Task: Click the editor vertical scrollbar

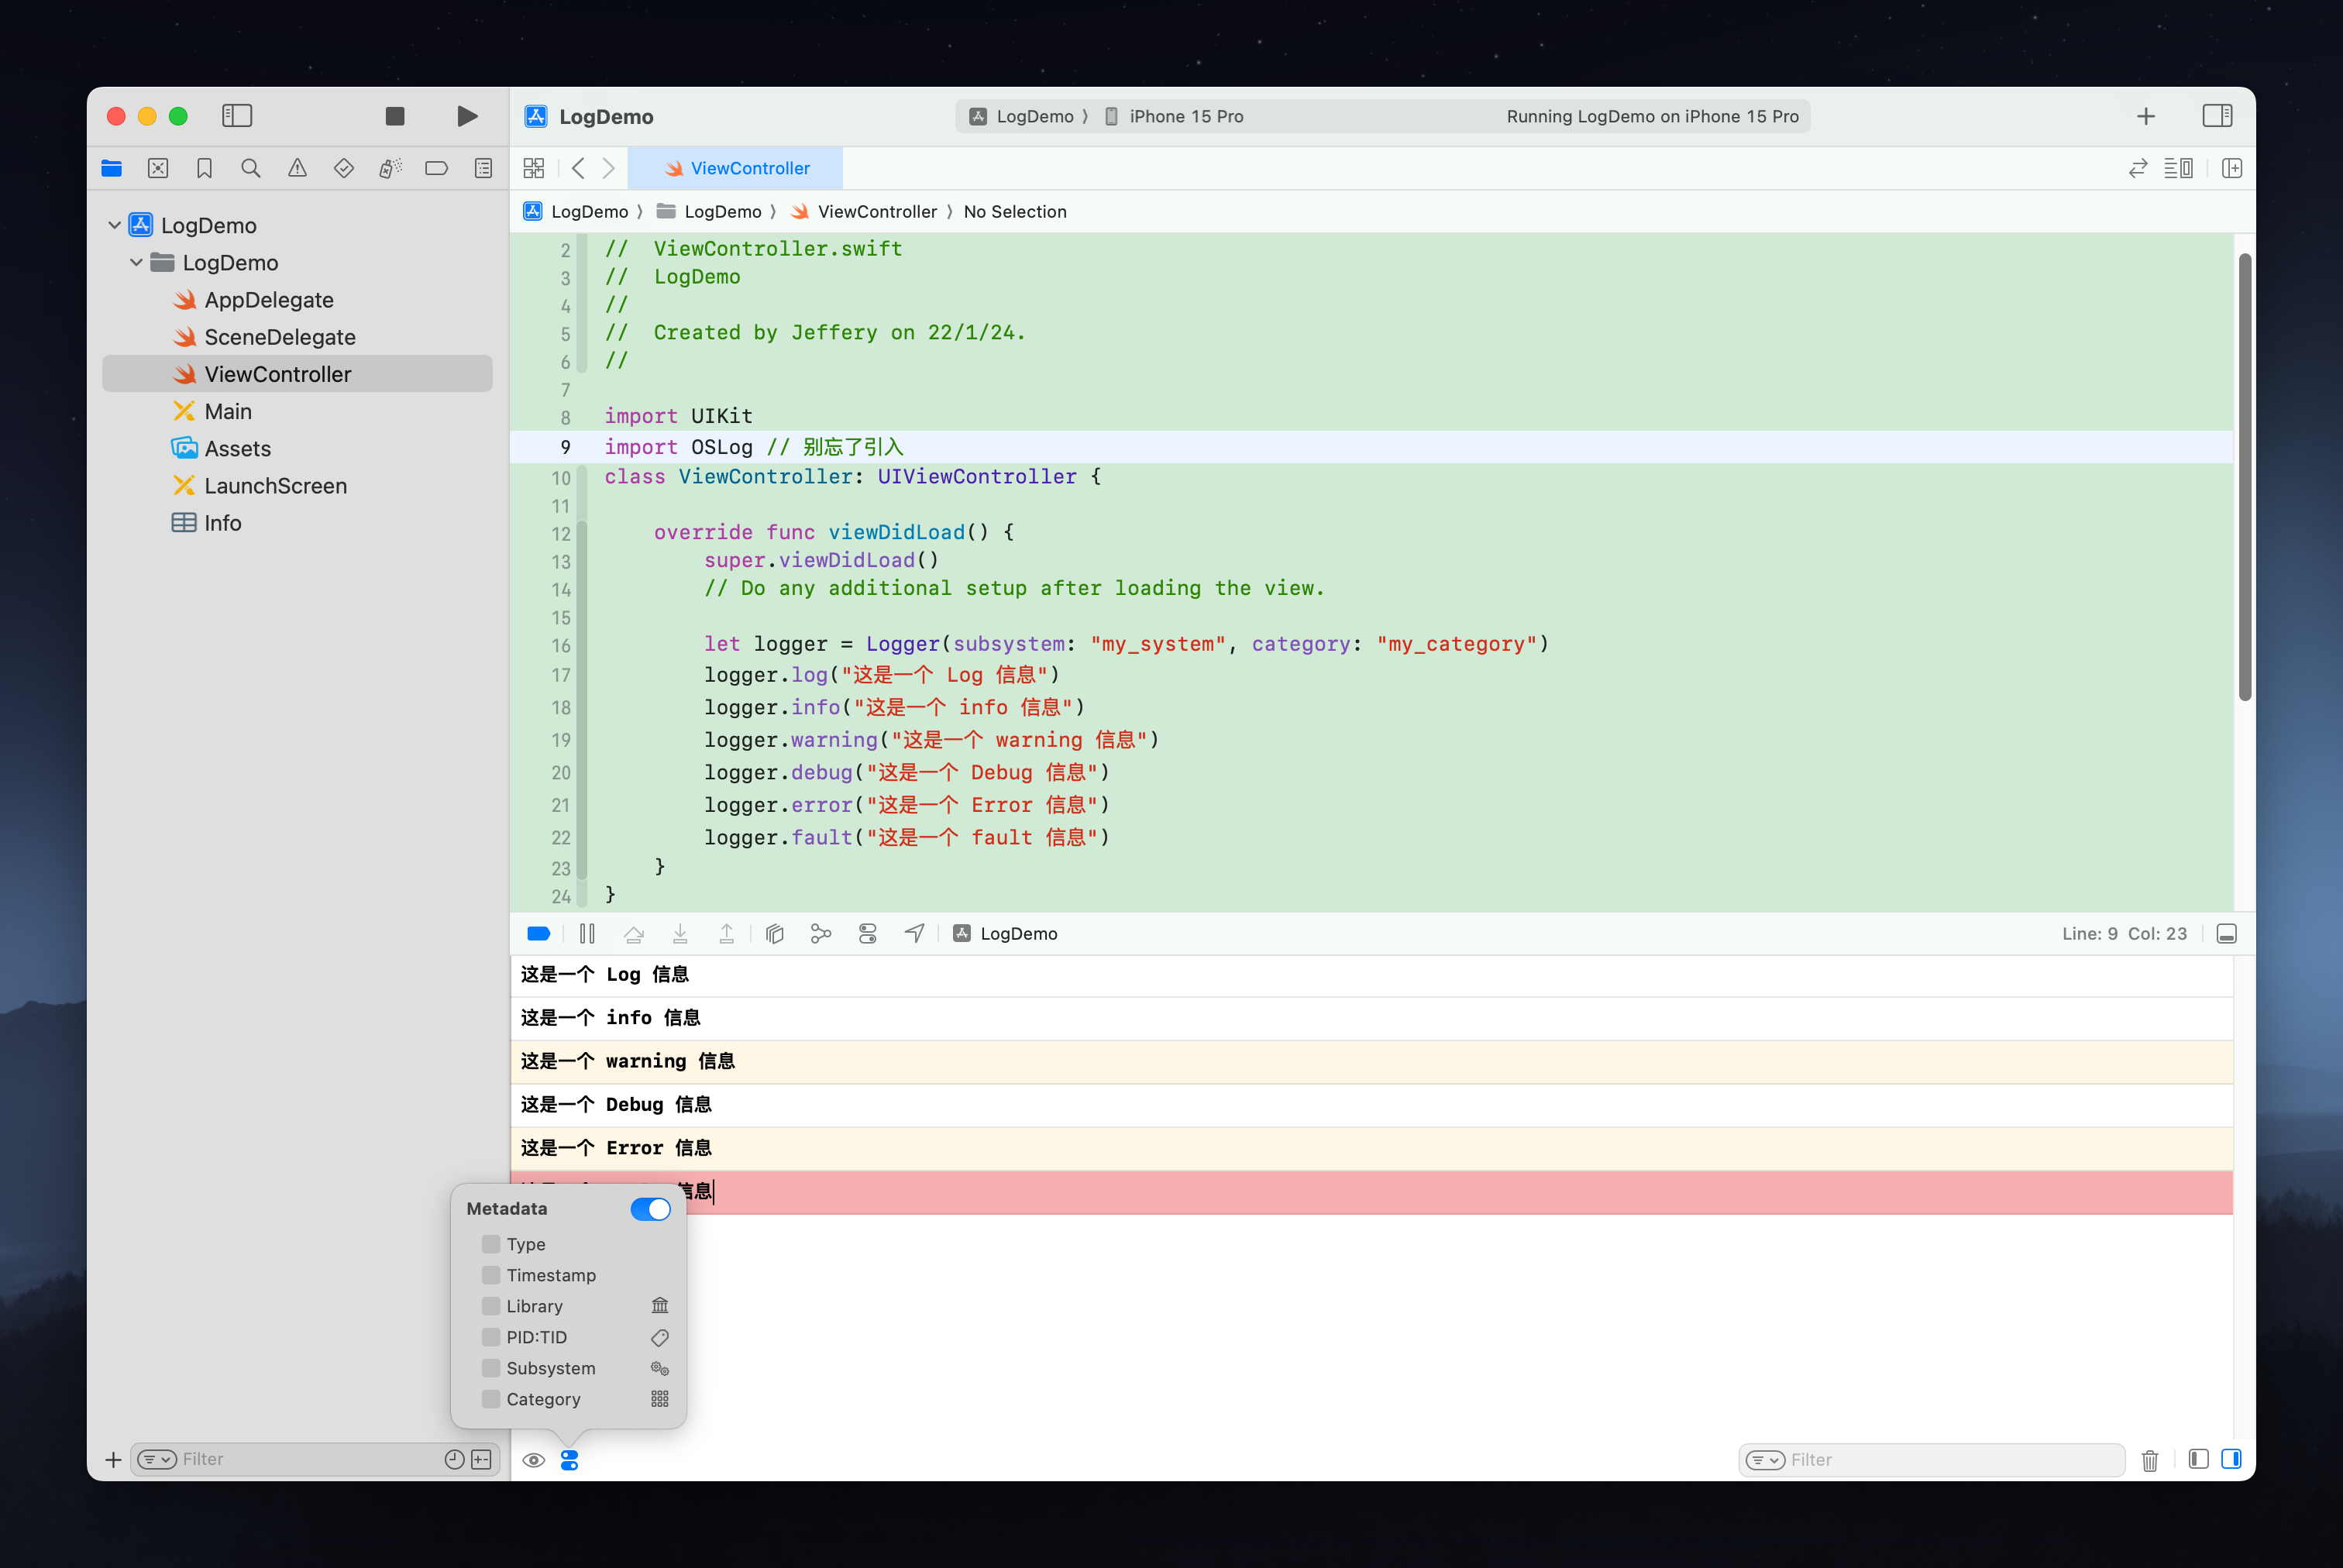Action: pyautogui.click(x=2244, y=476)
